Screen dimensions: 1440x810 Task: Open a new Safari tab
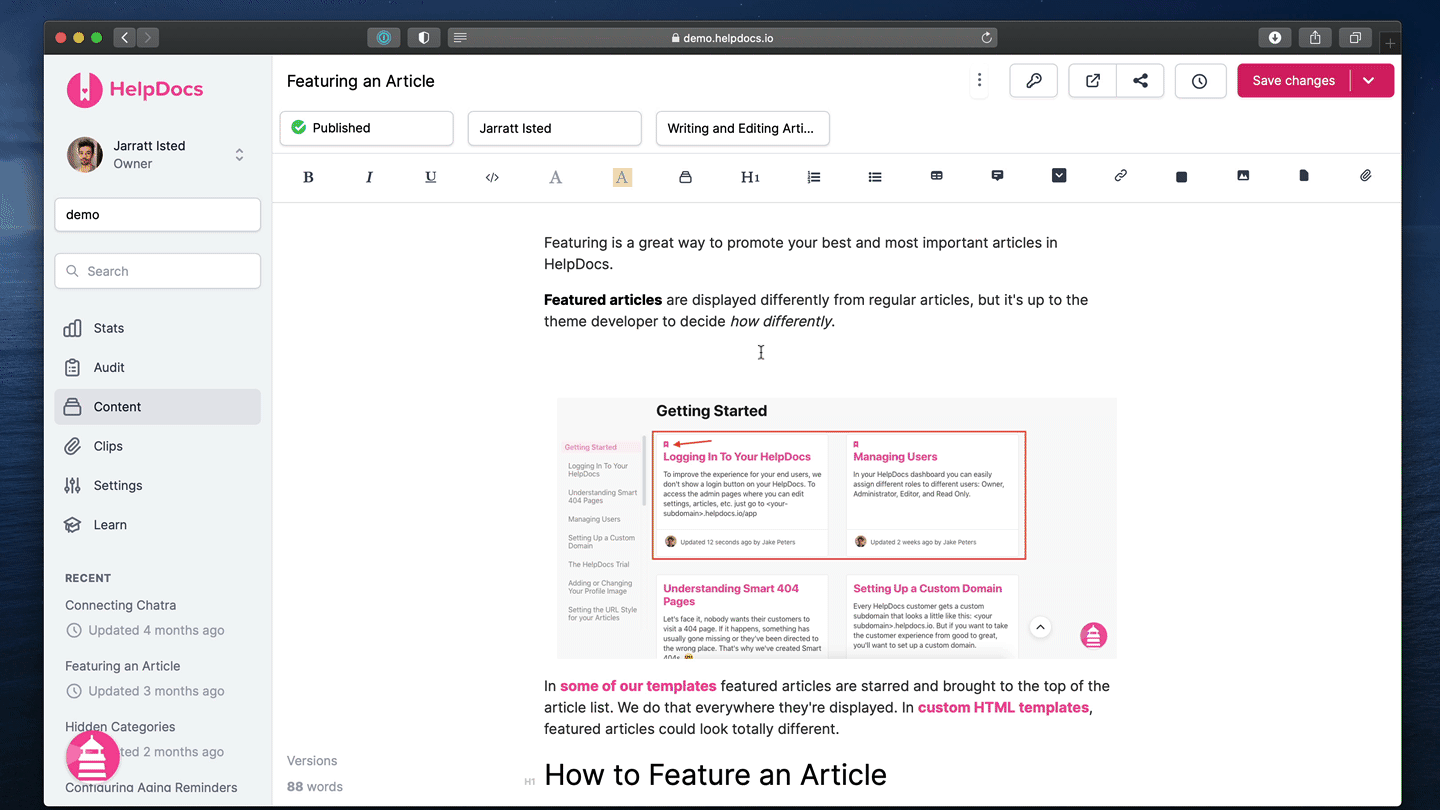click(1390, 43)
